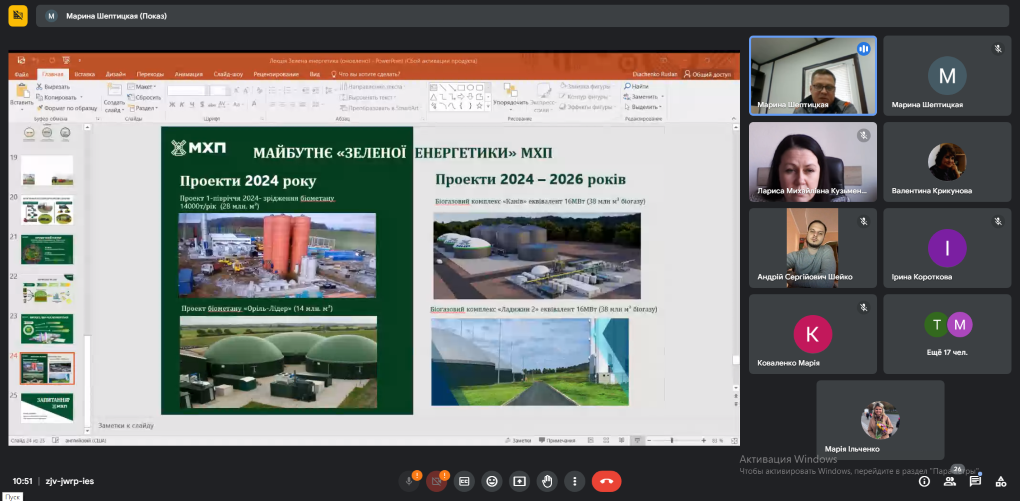Screen dimensions: 1020x501
Task: Switch to reading view icon
Action: click(x=623, y=440)
